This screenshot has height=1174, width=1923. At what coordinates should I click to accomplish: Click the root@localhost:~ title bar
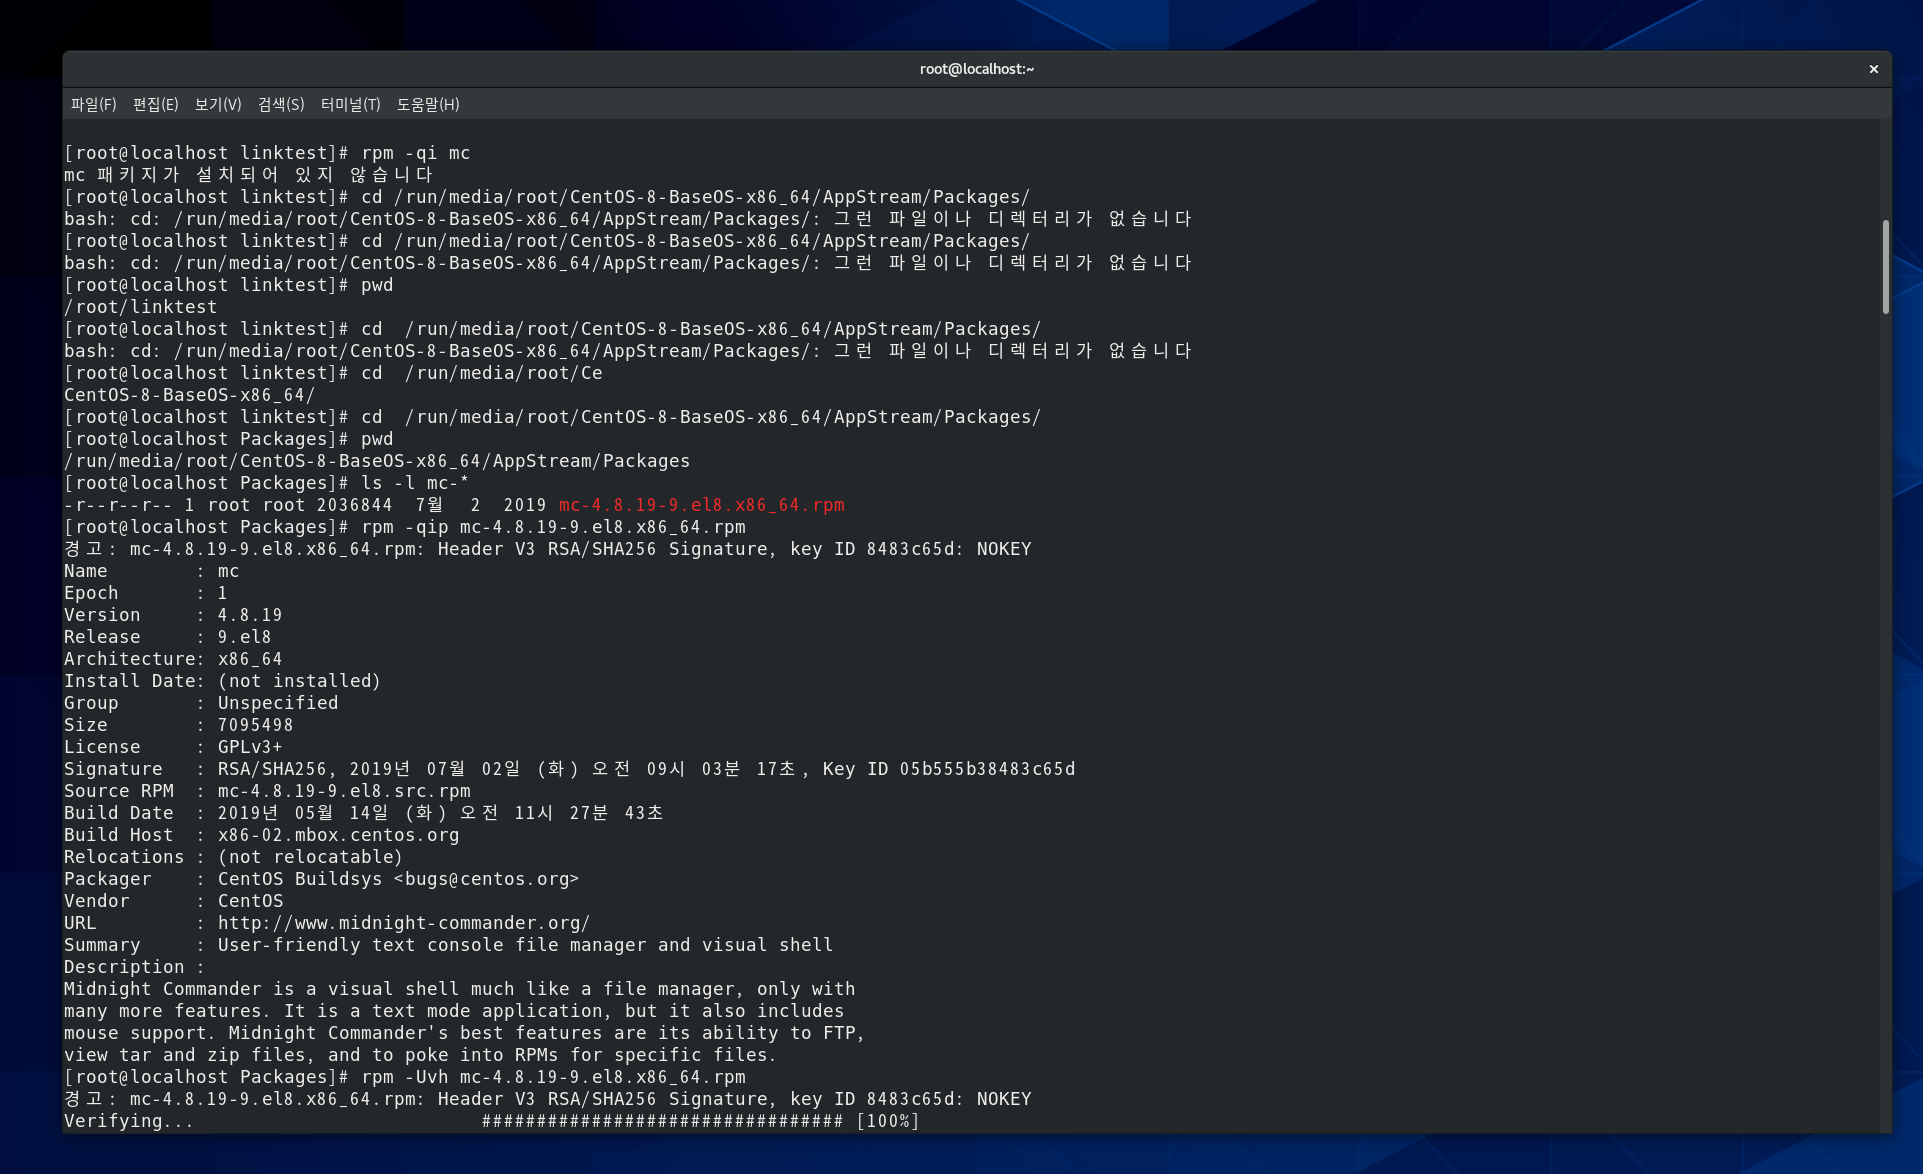click(976, 69)
